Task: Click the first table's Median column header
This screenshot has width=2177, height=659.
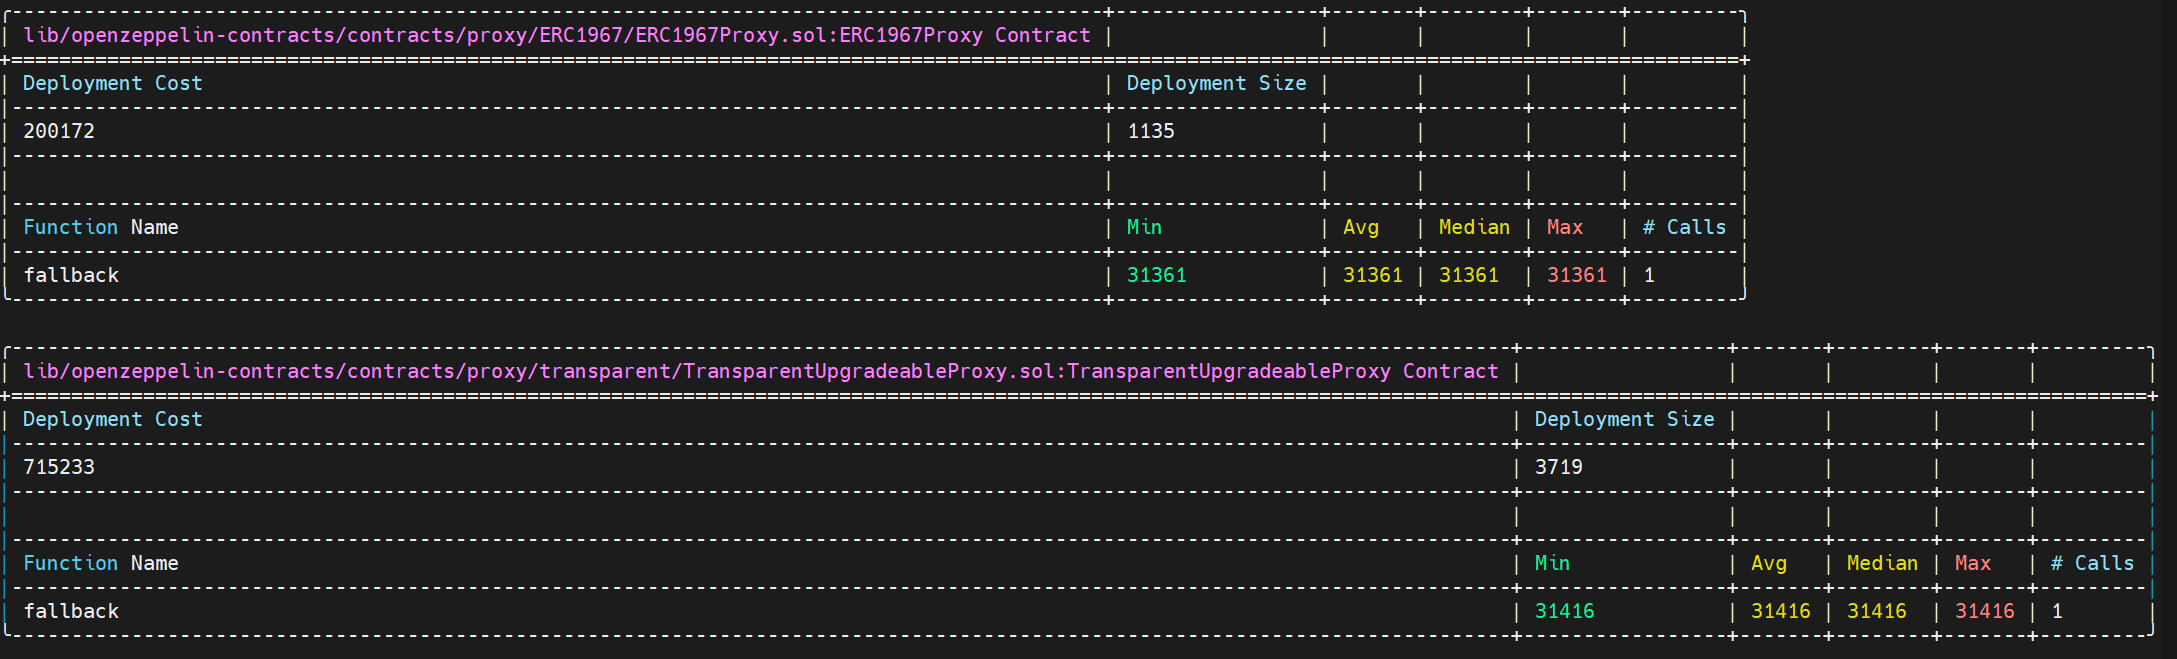Action: (1474, 227)
